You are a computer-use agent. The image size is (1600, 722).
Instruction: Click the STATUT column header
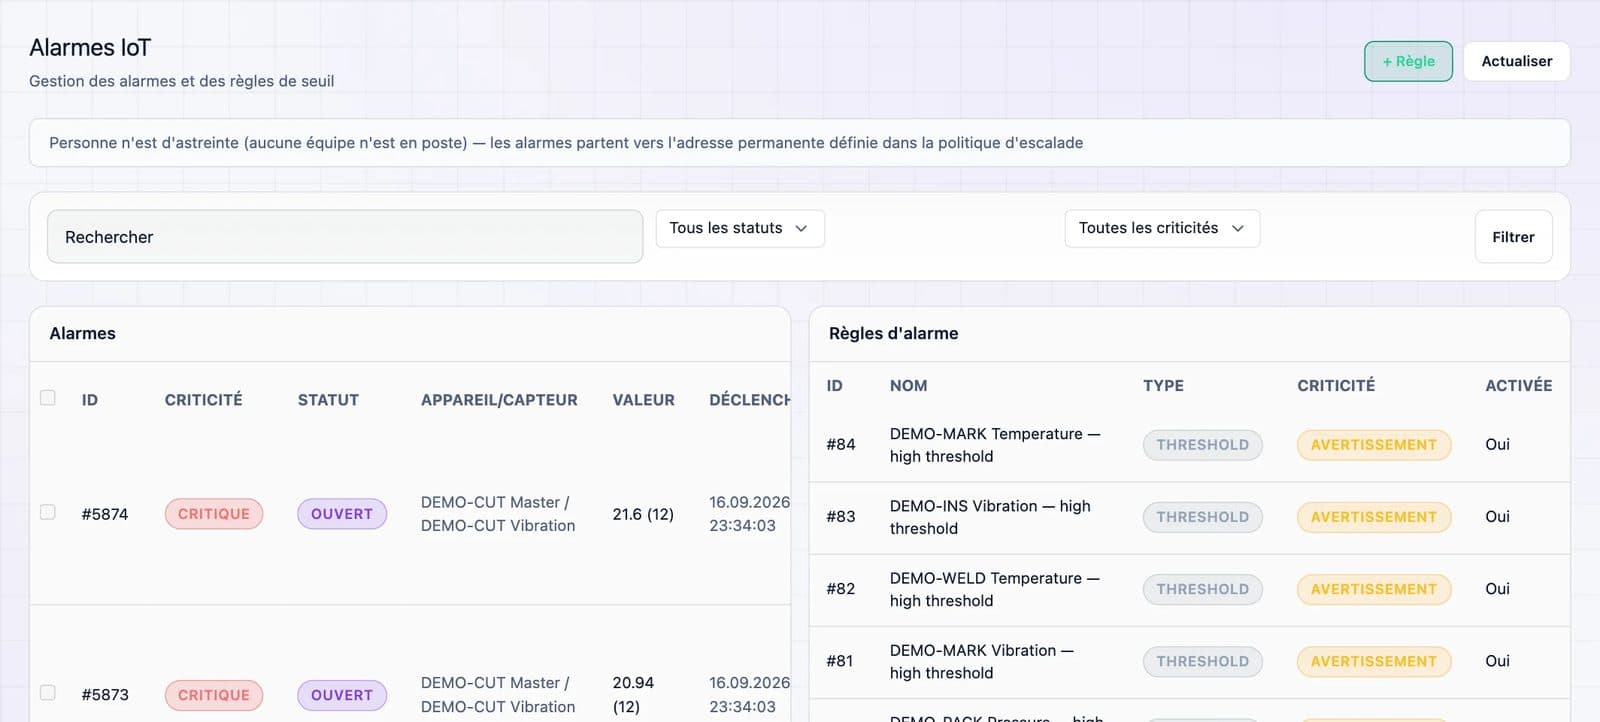click(x=328, y=400)
